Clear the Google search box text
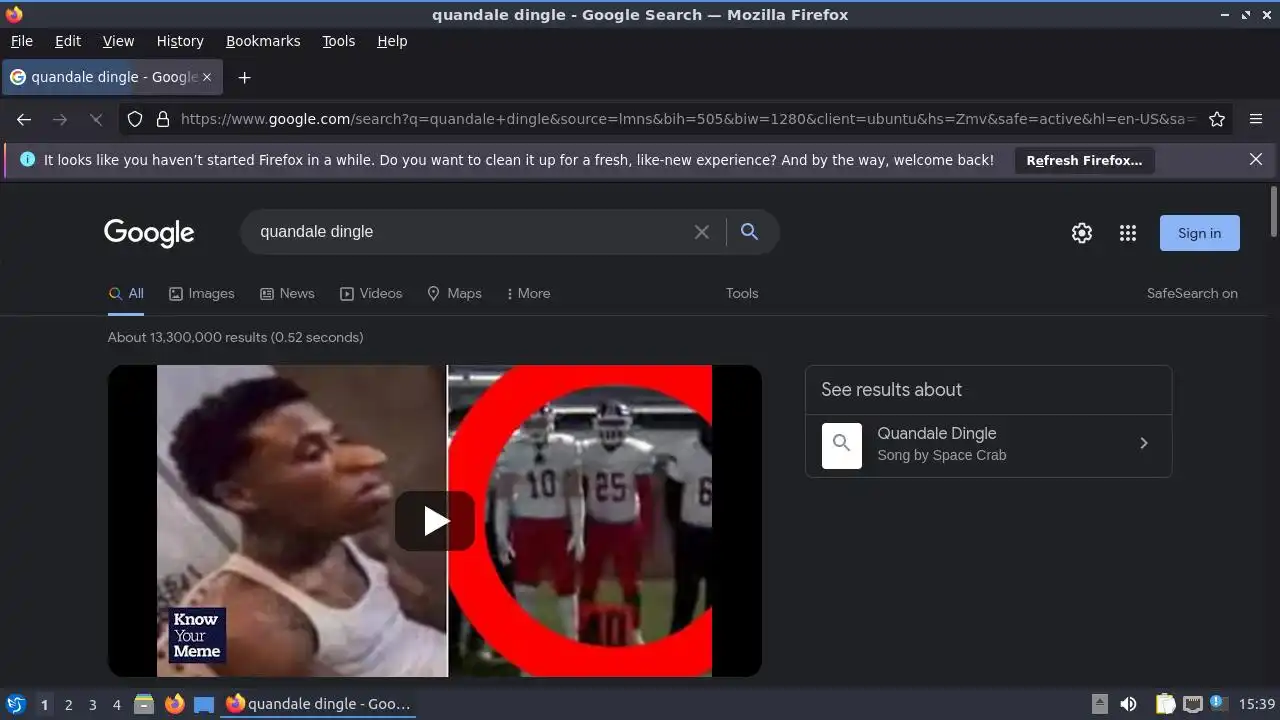The image size is (1280, 720). (x=702, y=232)
